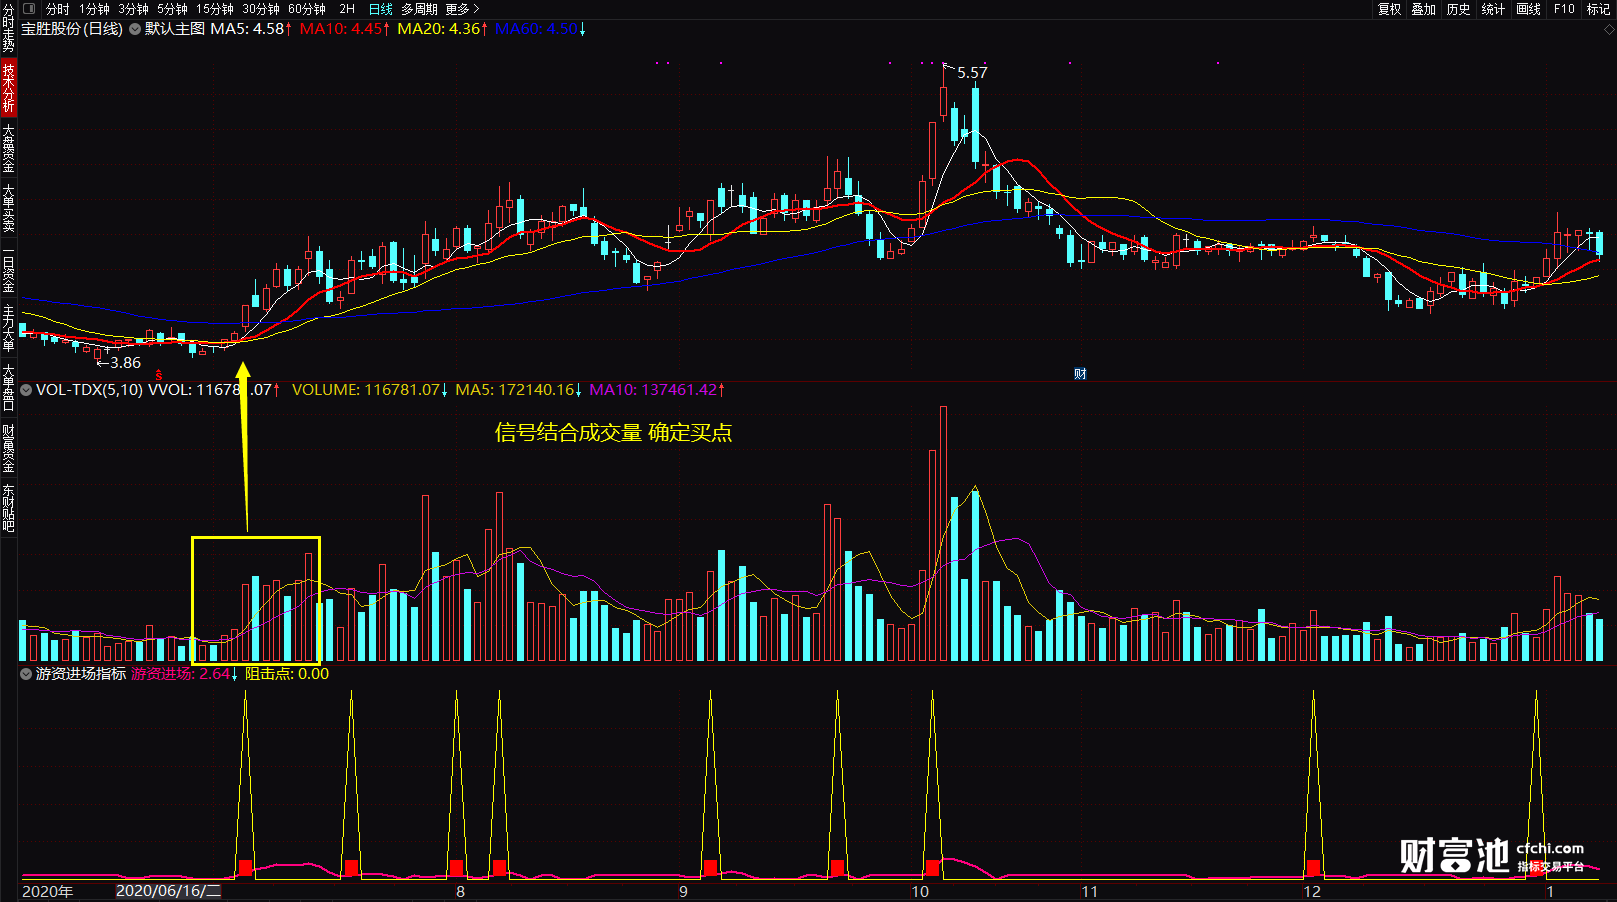Select the 3分钟 period
This screenshot has height=902, width=1617.
point(133,9)
